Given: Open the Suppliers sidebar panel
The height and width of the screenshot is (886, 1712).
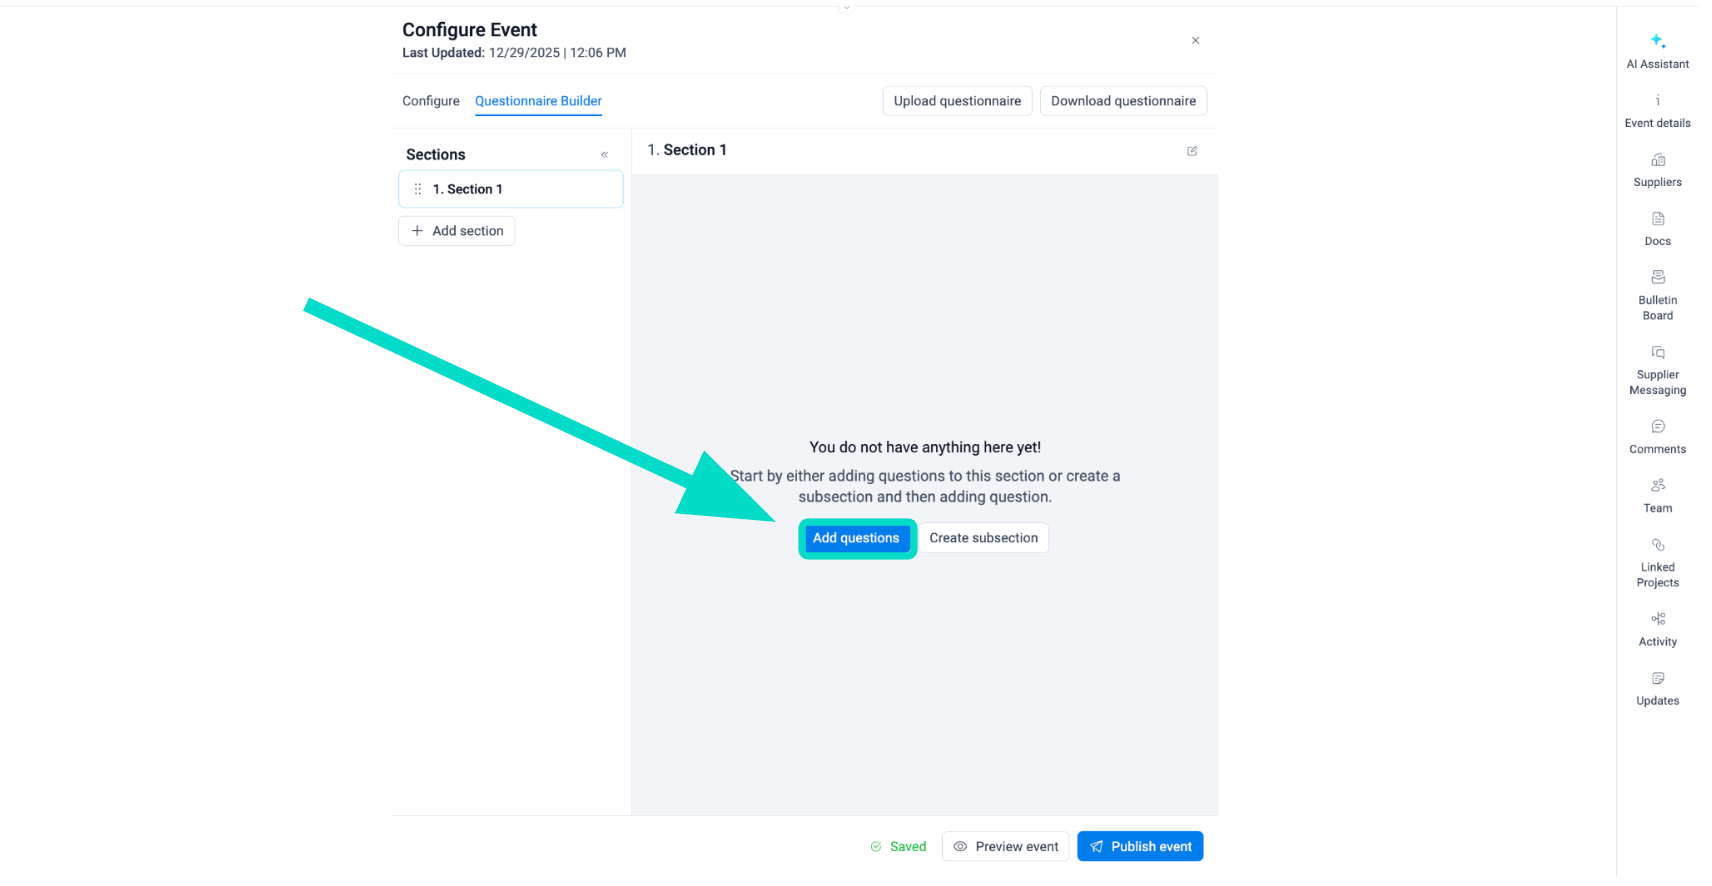Looking at the screenshot, I should pyautogui.click(x=1657, y=169).
